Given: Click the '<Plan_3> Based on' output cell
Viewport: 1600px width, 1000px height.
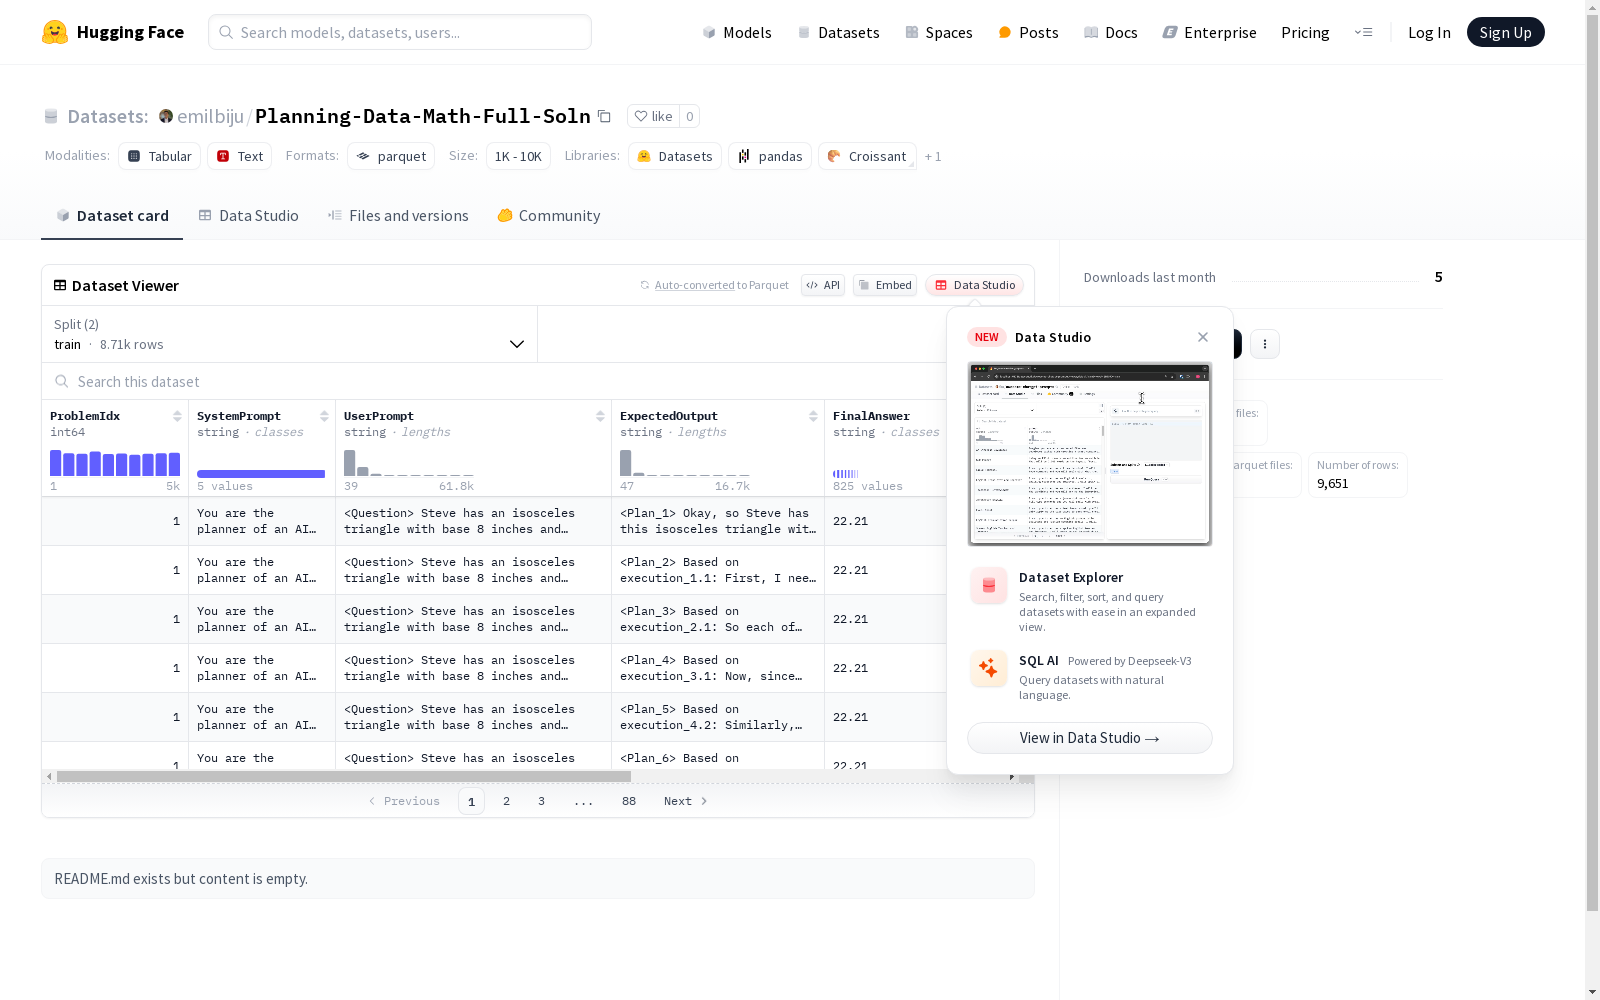Looking at the screenshot, I should pos(718,619).
